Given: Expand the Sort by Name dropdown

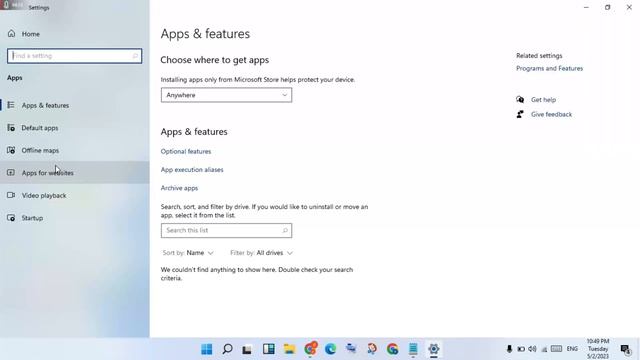Looking at the screenshot, I should 188,253.
